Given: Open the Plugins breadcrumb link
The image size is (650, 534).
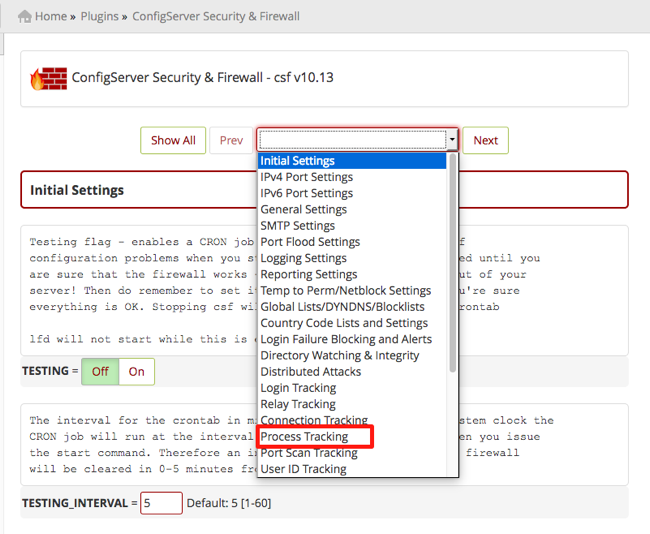Looking at the screenshot, I should click(x=99, y=16).
